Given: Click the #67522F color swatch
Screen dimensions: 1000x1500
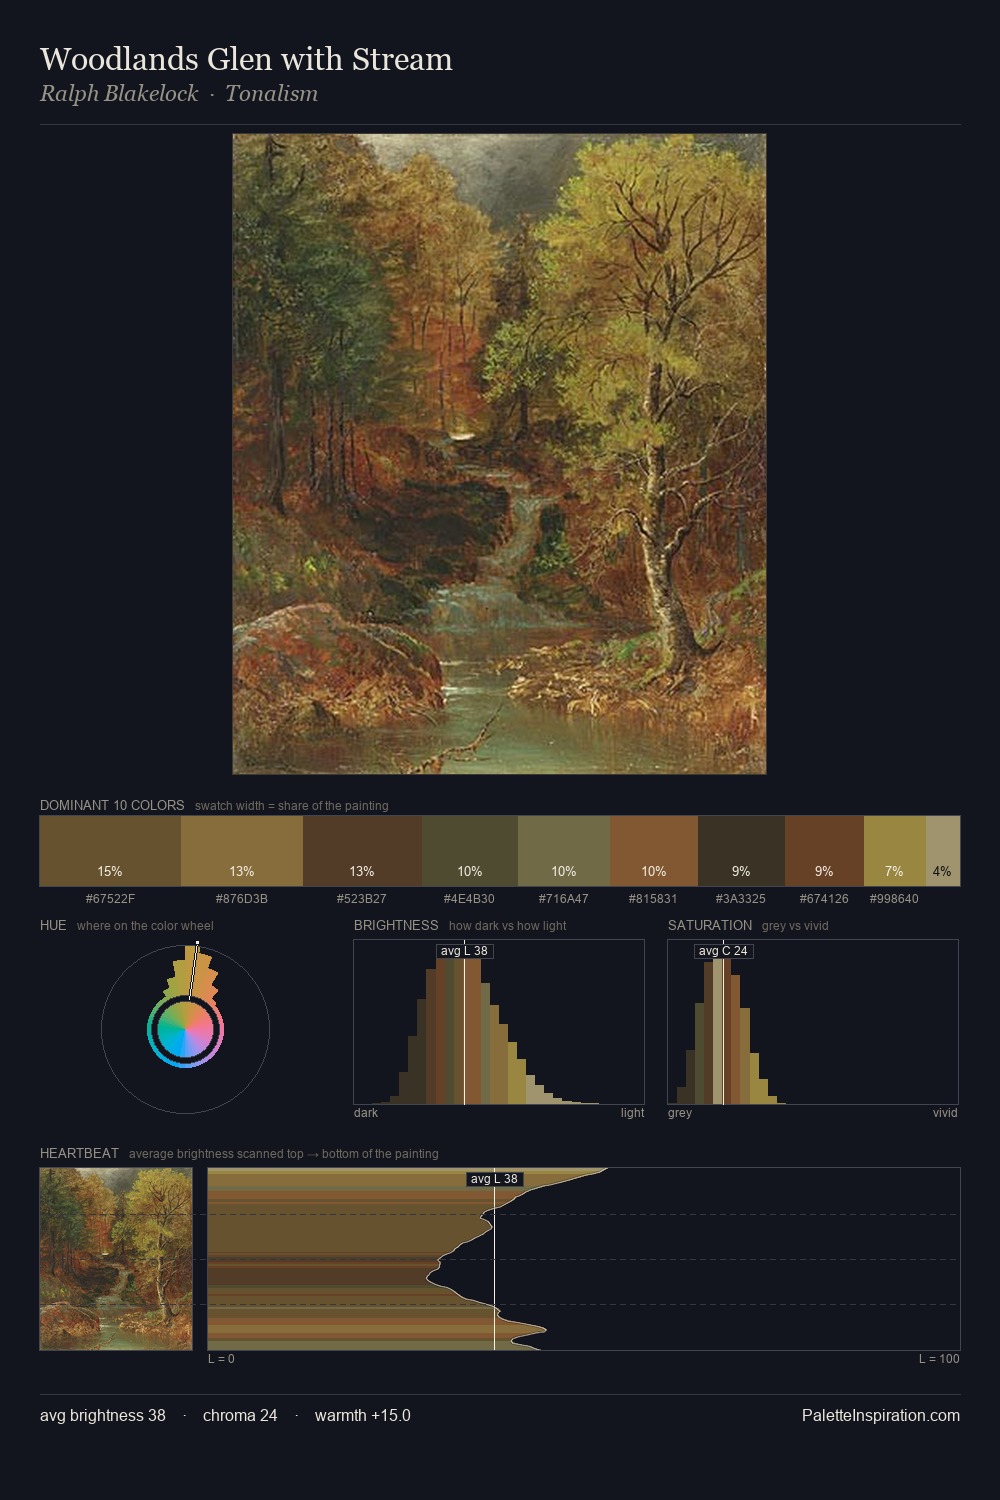Looking at the screenshot, I should click(110, 851).
